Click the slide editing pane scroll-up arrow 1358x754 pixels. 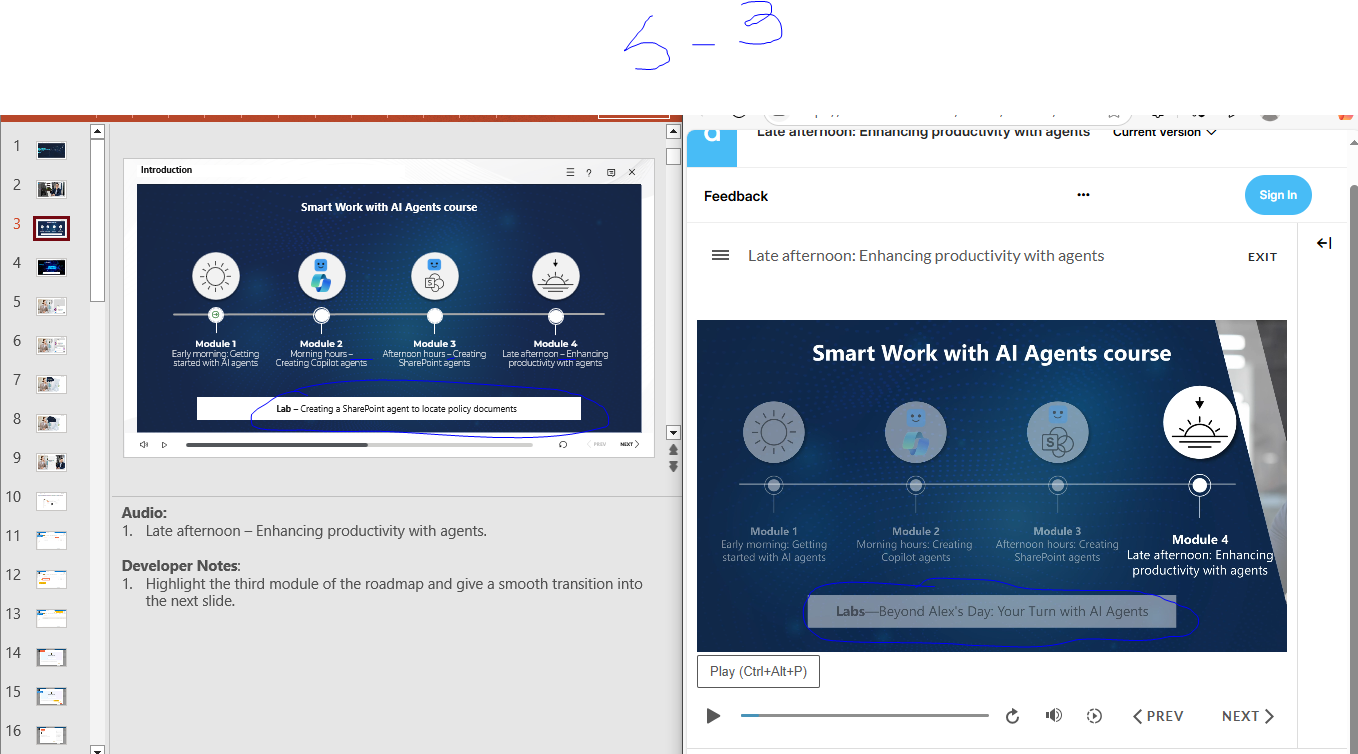673,131
